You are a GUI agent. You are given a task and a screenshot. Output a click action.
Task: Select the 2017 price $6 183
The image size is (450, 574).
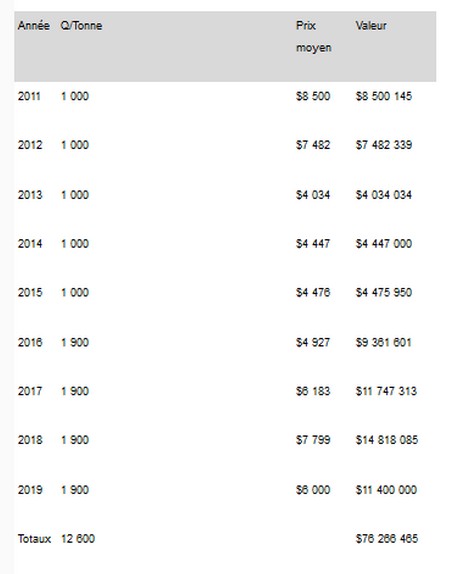(x=313, y=391)
